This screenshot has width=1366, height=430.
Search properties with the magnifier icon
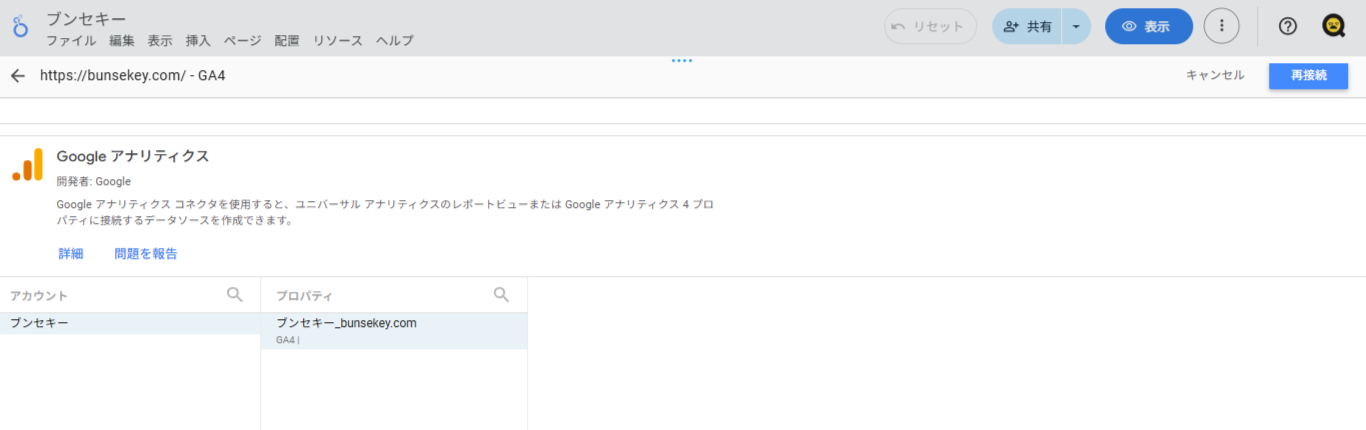tap(502, 294)
